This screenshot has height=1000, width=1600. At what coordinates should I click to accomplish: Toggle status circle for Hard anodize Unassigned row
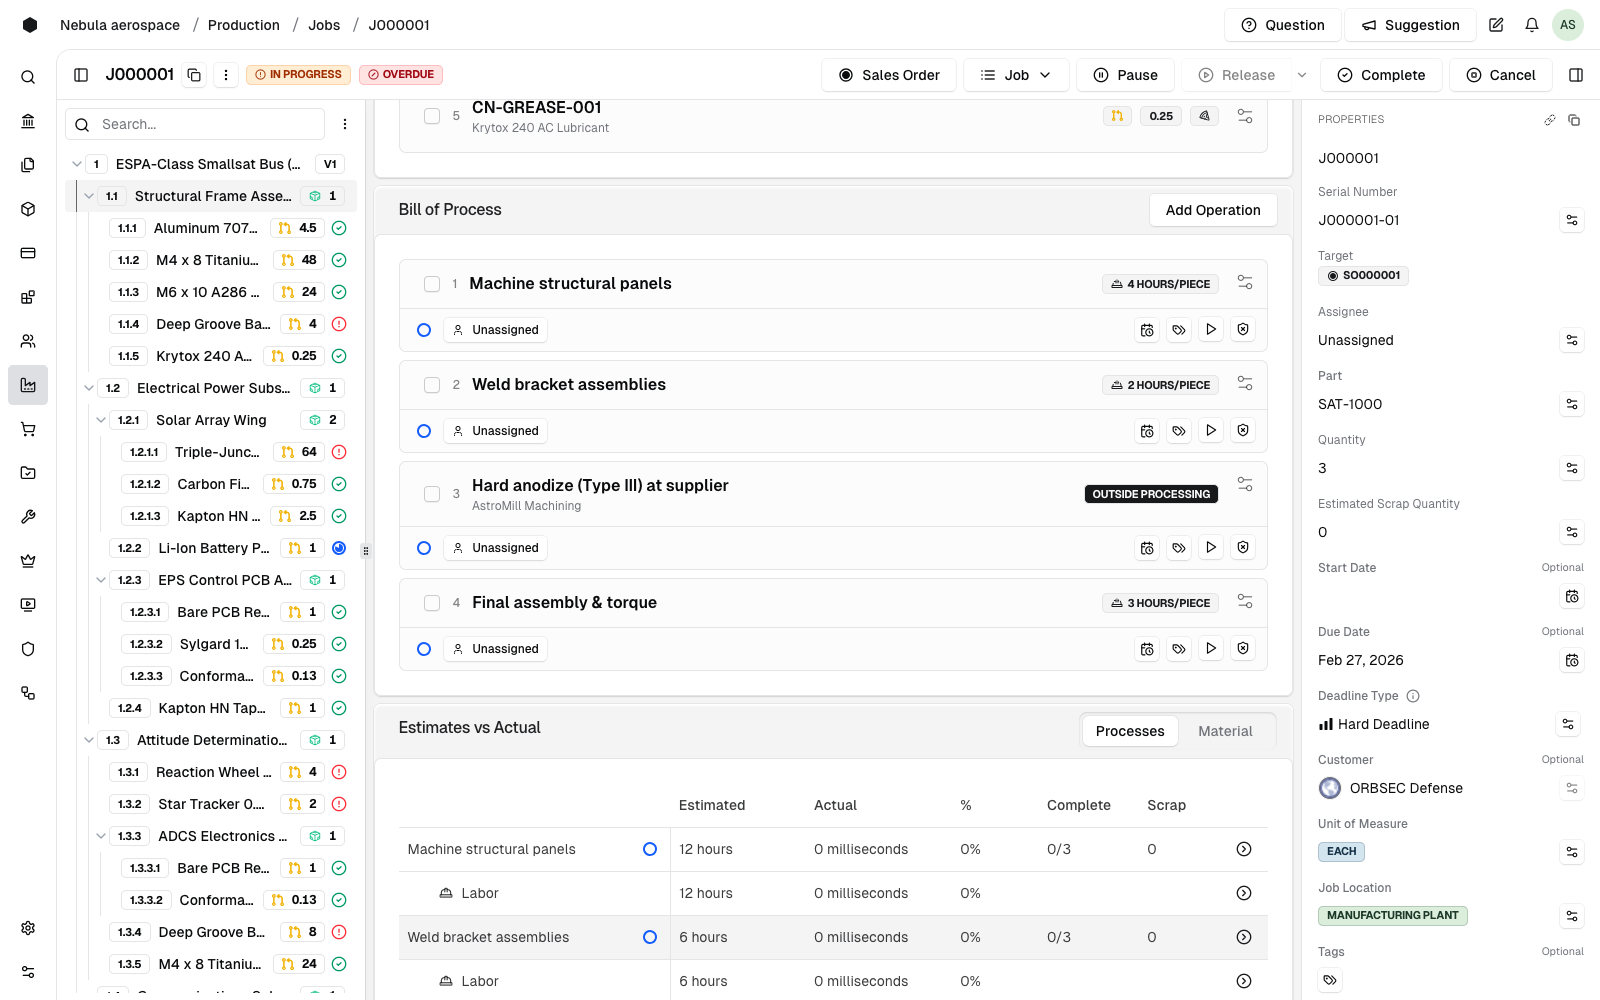pos(424,548)
